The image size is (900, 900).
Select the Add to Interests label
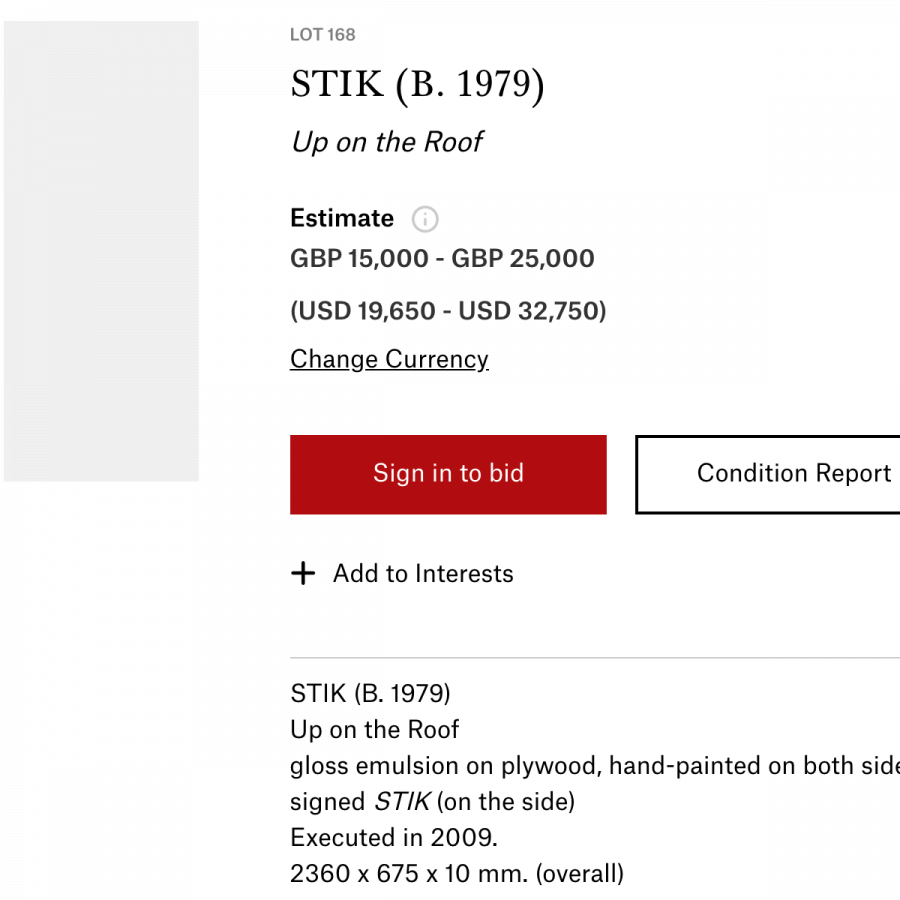click(423, 573)
